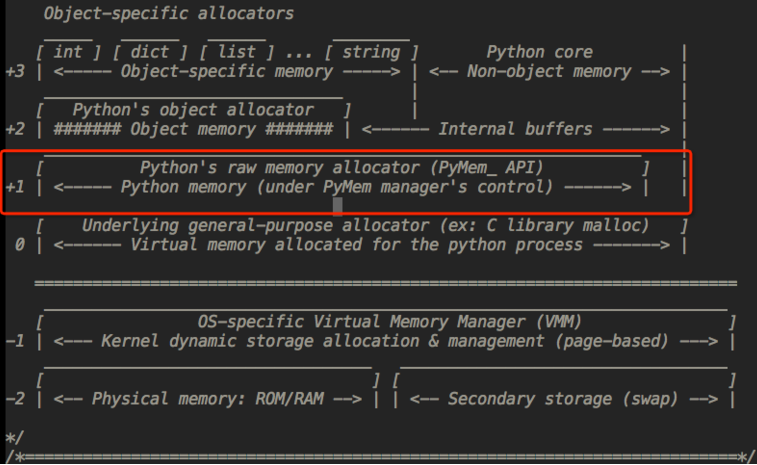Click the 'Object-specific allocators' heading text

point(168,14)
